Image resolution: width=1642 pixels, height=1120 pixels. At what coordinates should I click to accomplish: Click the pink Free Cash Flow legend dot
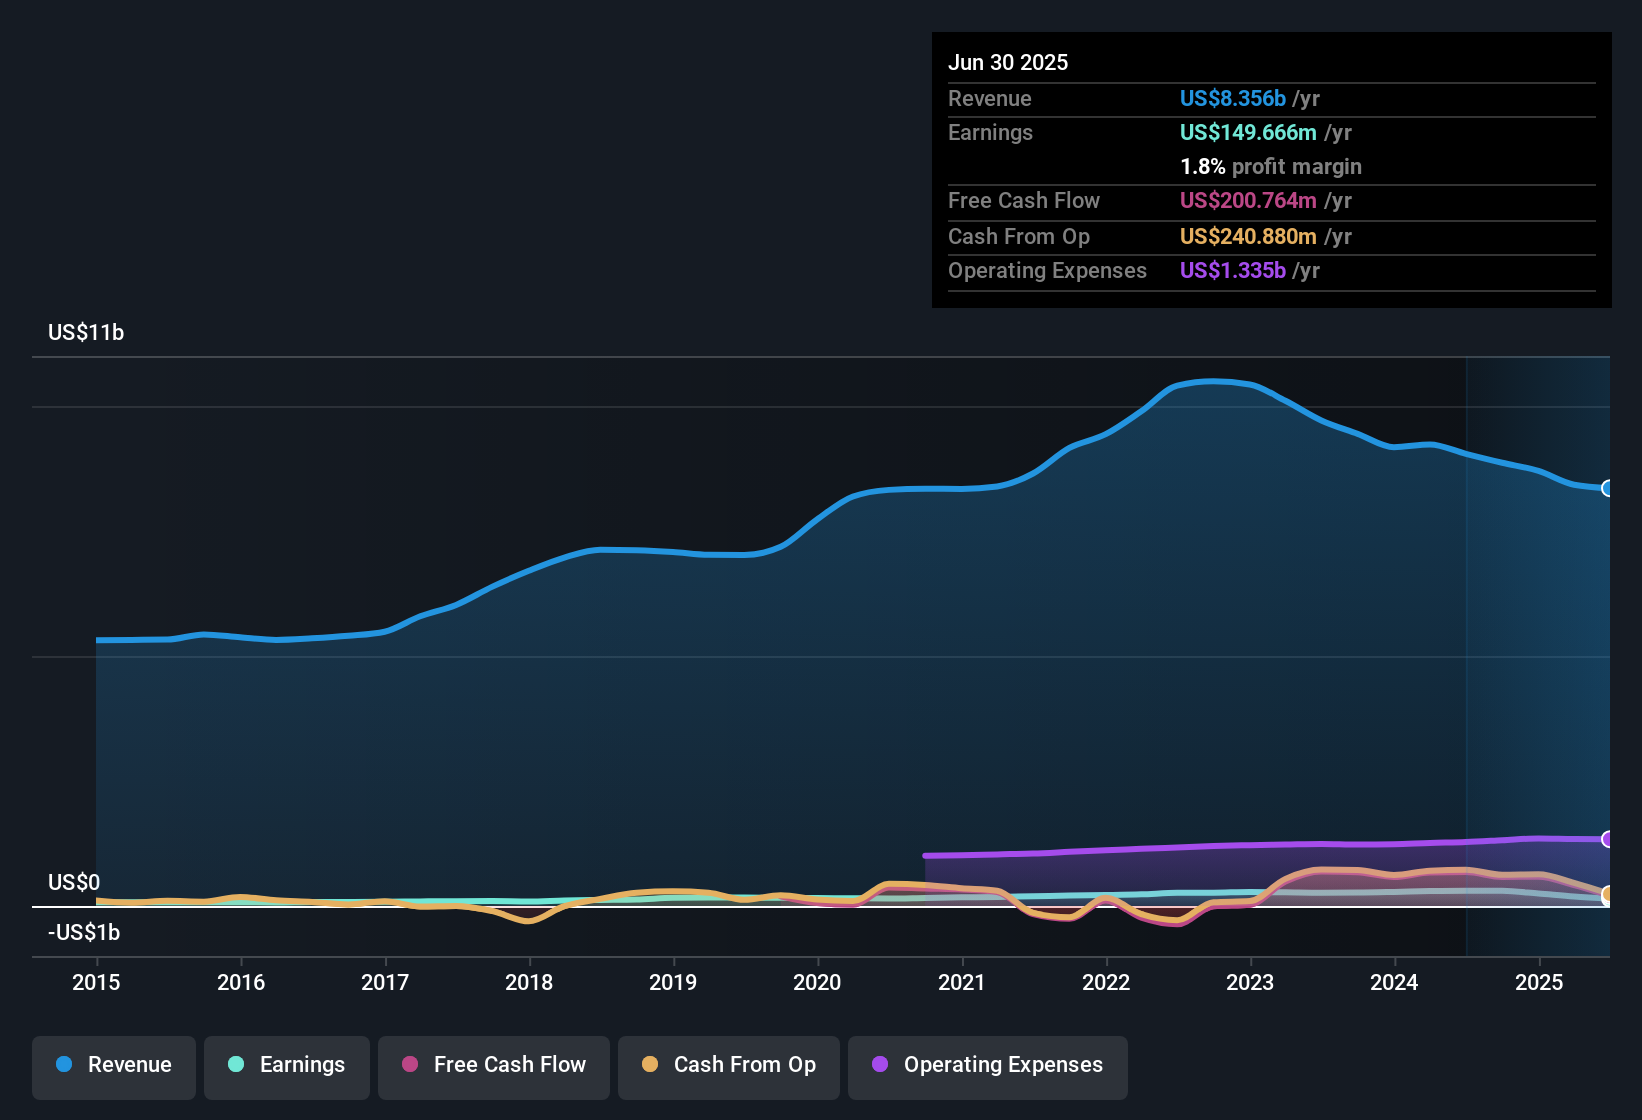408,1066
